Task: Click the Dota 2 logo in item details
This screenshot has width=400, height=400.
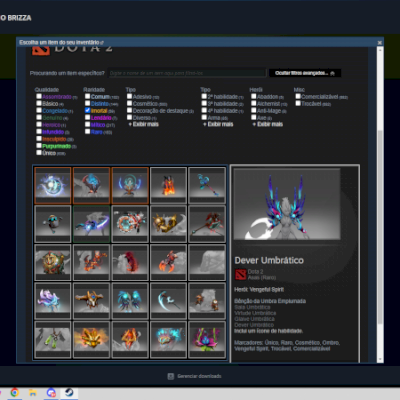Action: [x=240, y=274]
